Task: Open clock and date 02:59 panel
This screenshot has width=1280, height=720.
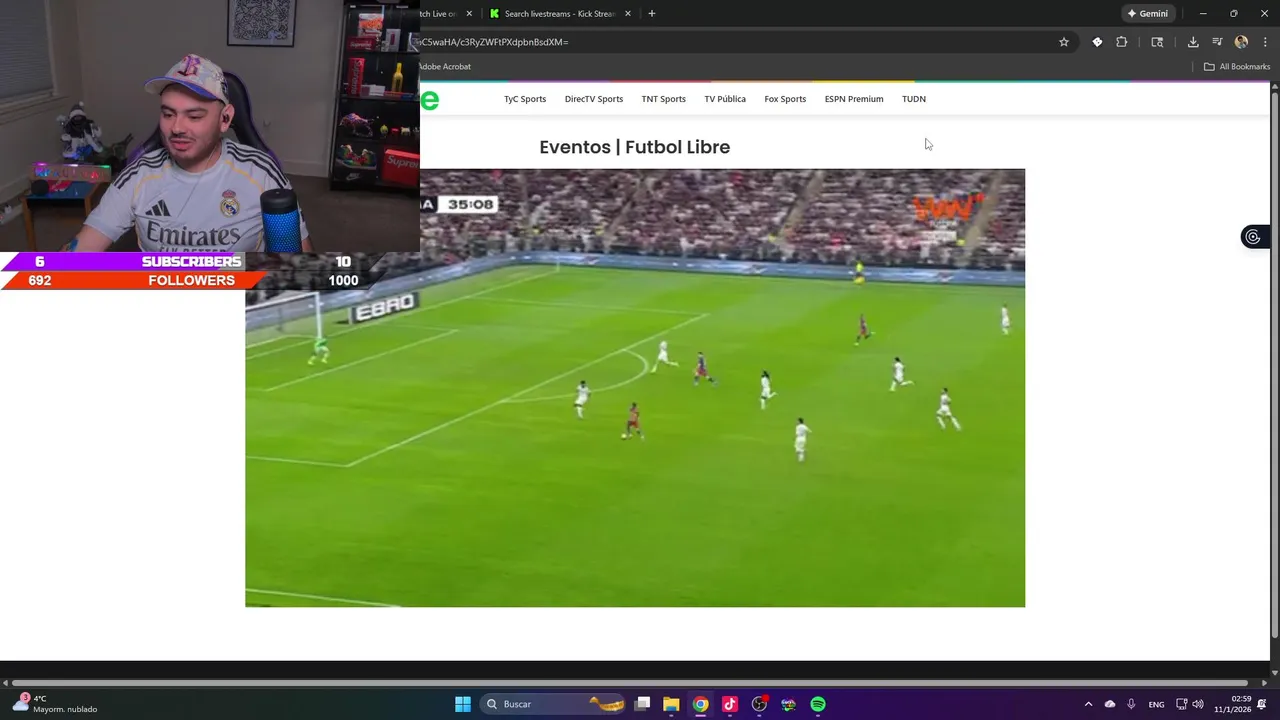Action: 1233,704
